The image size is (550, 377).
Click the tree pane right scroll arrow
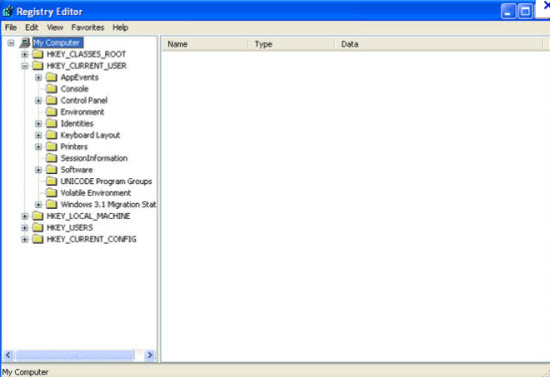(150, 355)
